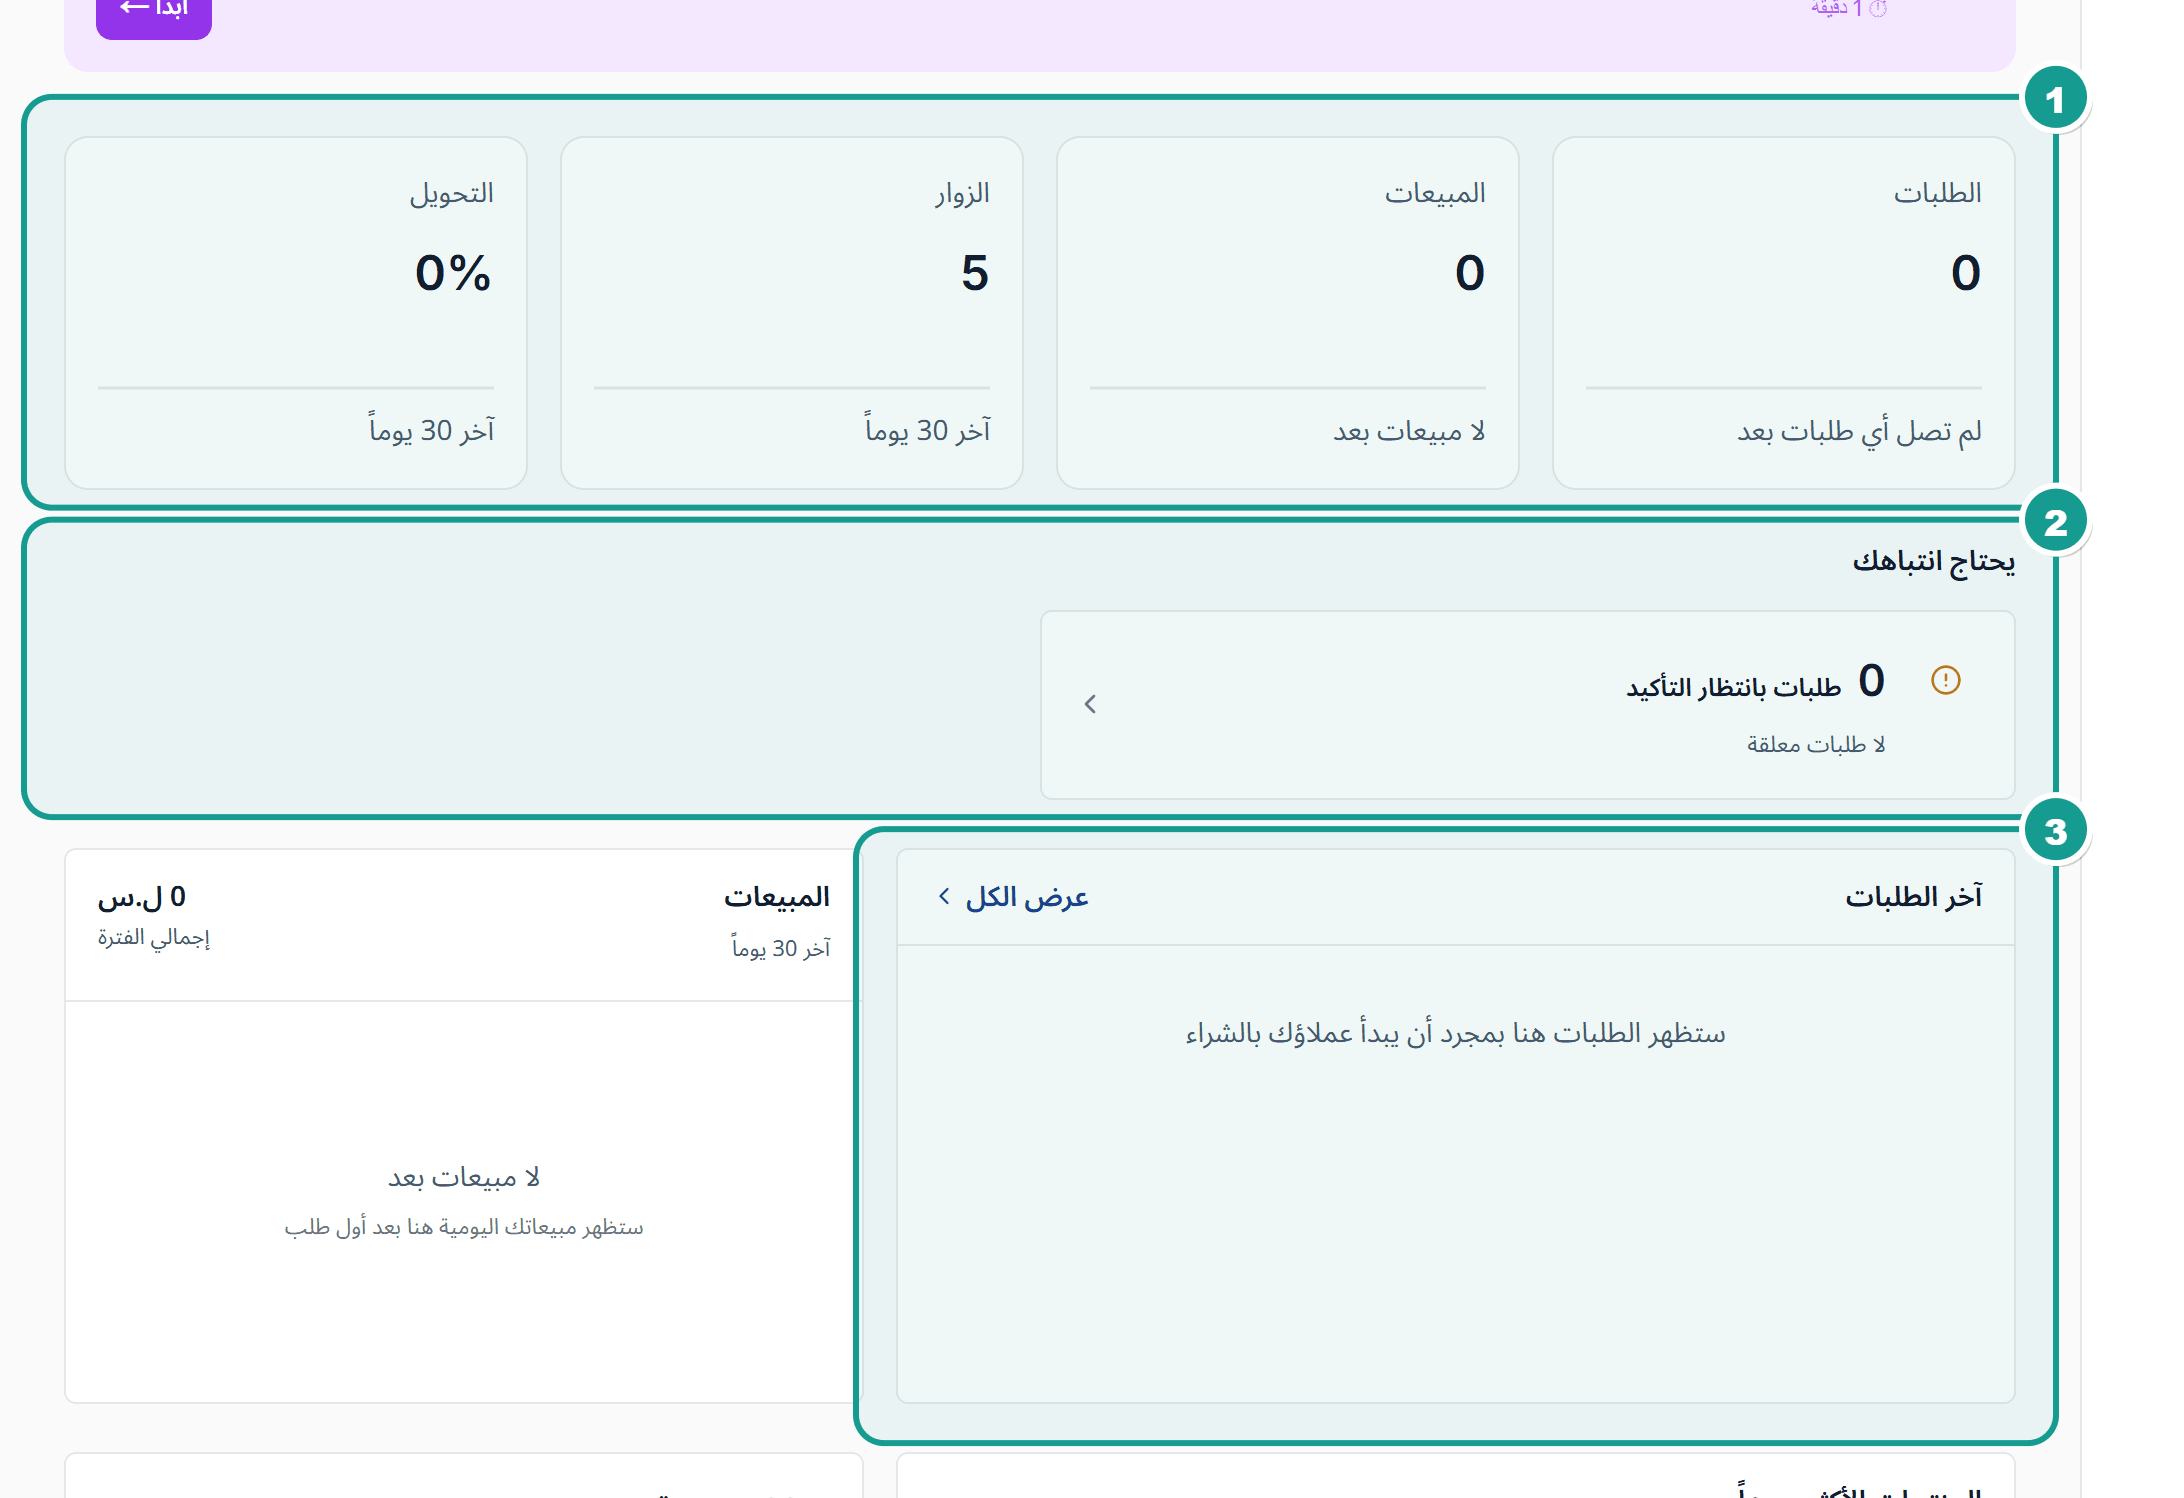Click the إجمالي الفترة label
2184x1498 pixels.
click(x=153, y=938)
